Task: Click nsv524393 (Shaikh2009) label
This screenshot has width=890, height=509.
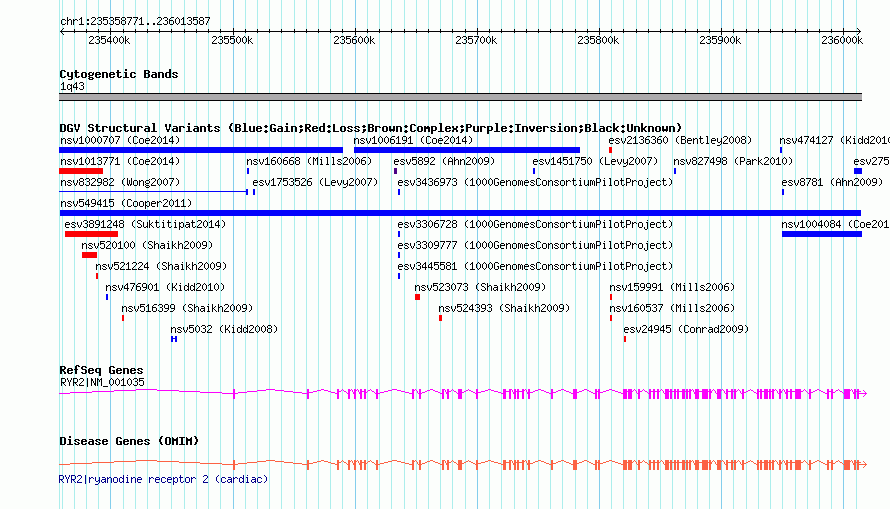Action: pos(504,308)
